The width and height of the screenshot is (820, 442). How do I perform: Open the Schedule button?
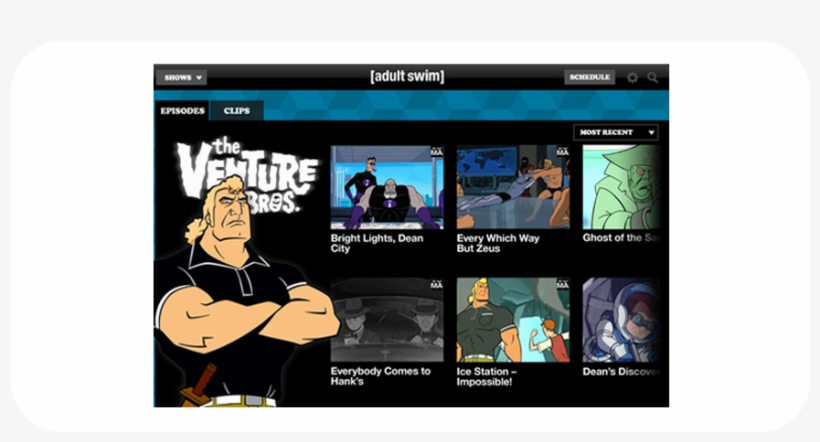tap(589, 77)
